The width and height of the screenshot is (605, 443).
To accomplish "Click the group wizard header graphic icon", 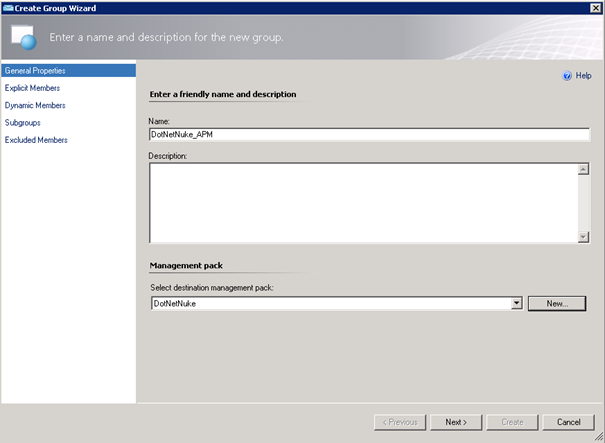I will (x=24, y=38).
